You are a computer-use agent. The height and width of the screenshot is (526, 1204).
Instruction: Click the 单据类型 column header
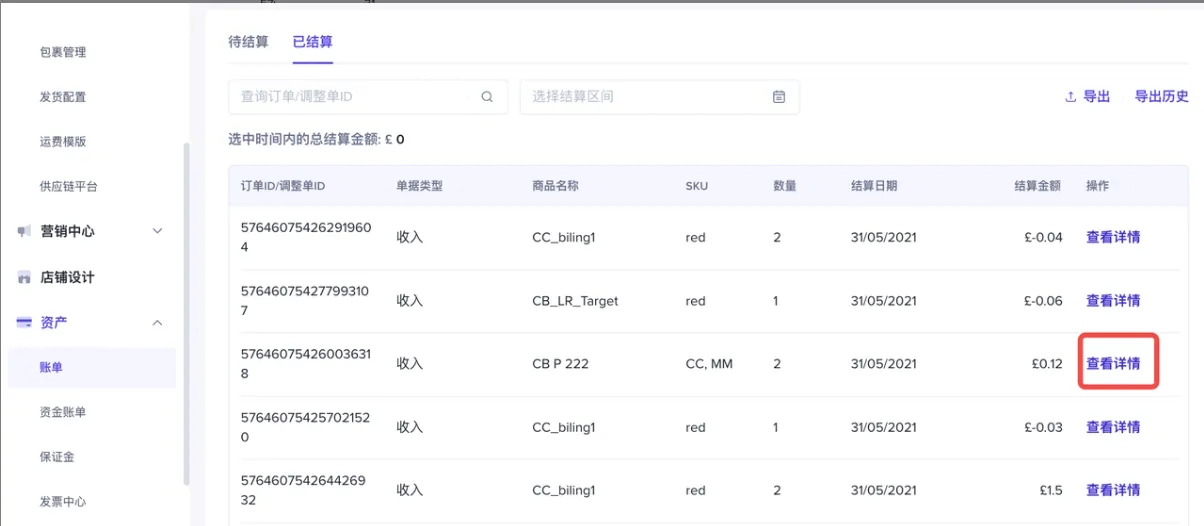tap(420, 186)
